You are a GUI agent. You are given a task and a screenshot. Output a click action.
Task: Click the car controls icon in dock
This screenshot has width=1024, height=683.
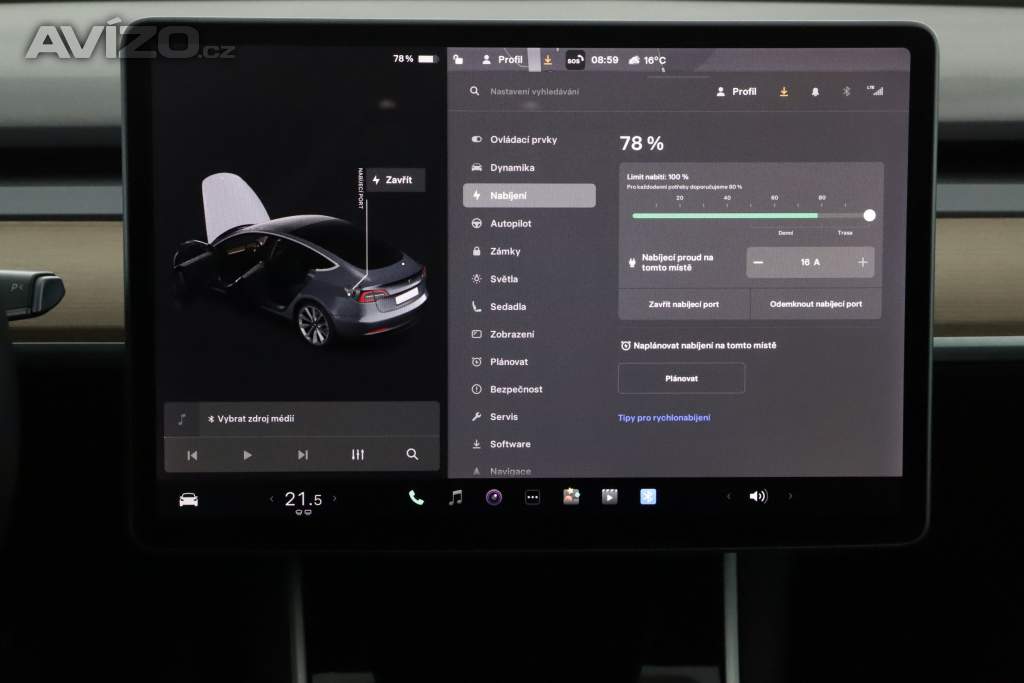point(189,500)
